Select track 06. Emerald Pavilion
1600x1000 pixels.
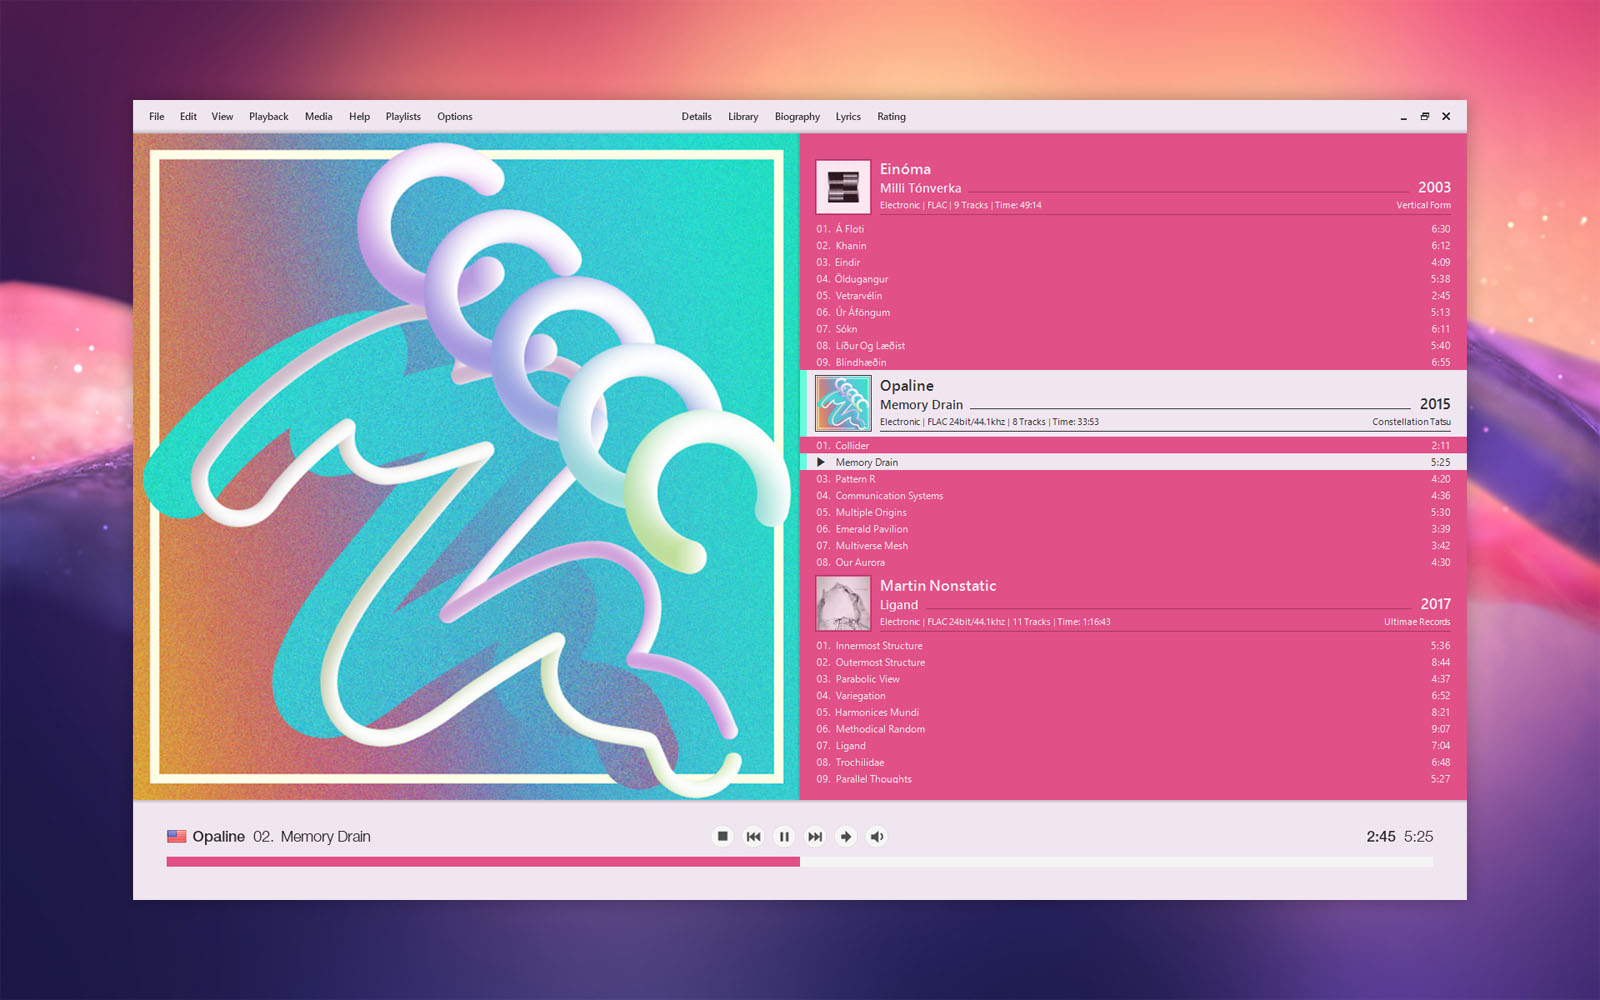[1133, 529]
